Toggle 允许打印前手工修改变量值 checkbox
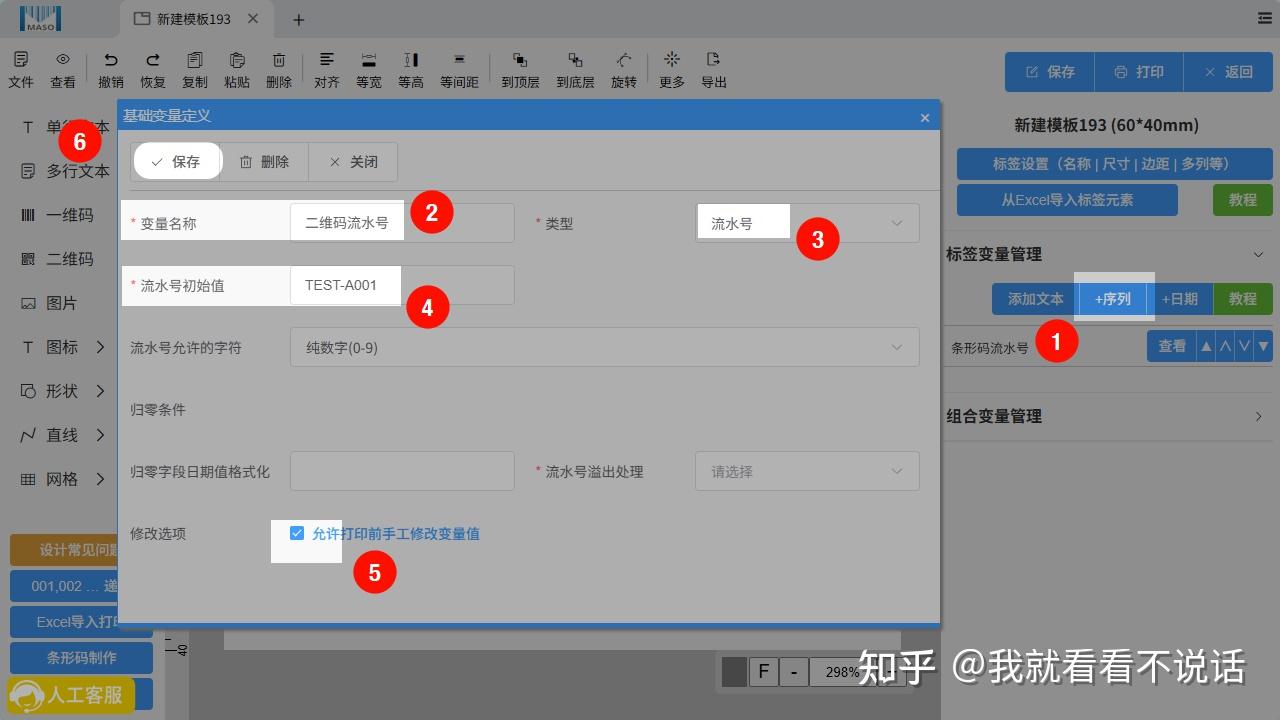This screenshot has height=720, width=1280. (297, 533)
